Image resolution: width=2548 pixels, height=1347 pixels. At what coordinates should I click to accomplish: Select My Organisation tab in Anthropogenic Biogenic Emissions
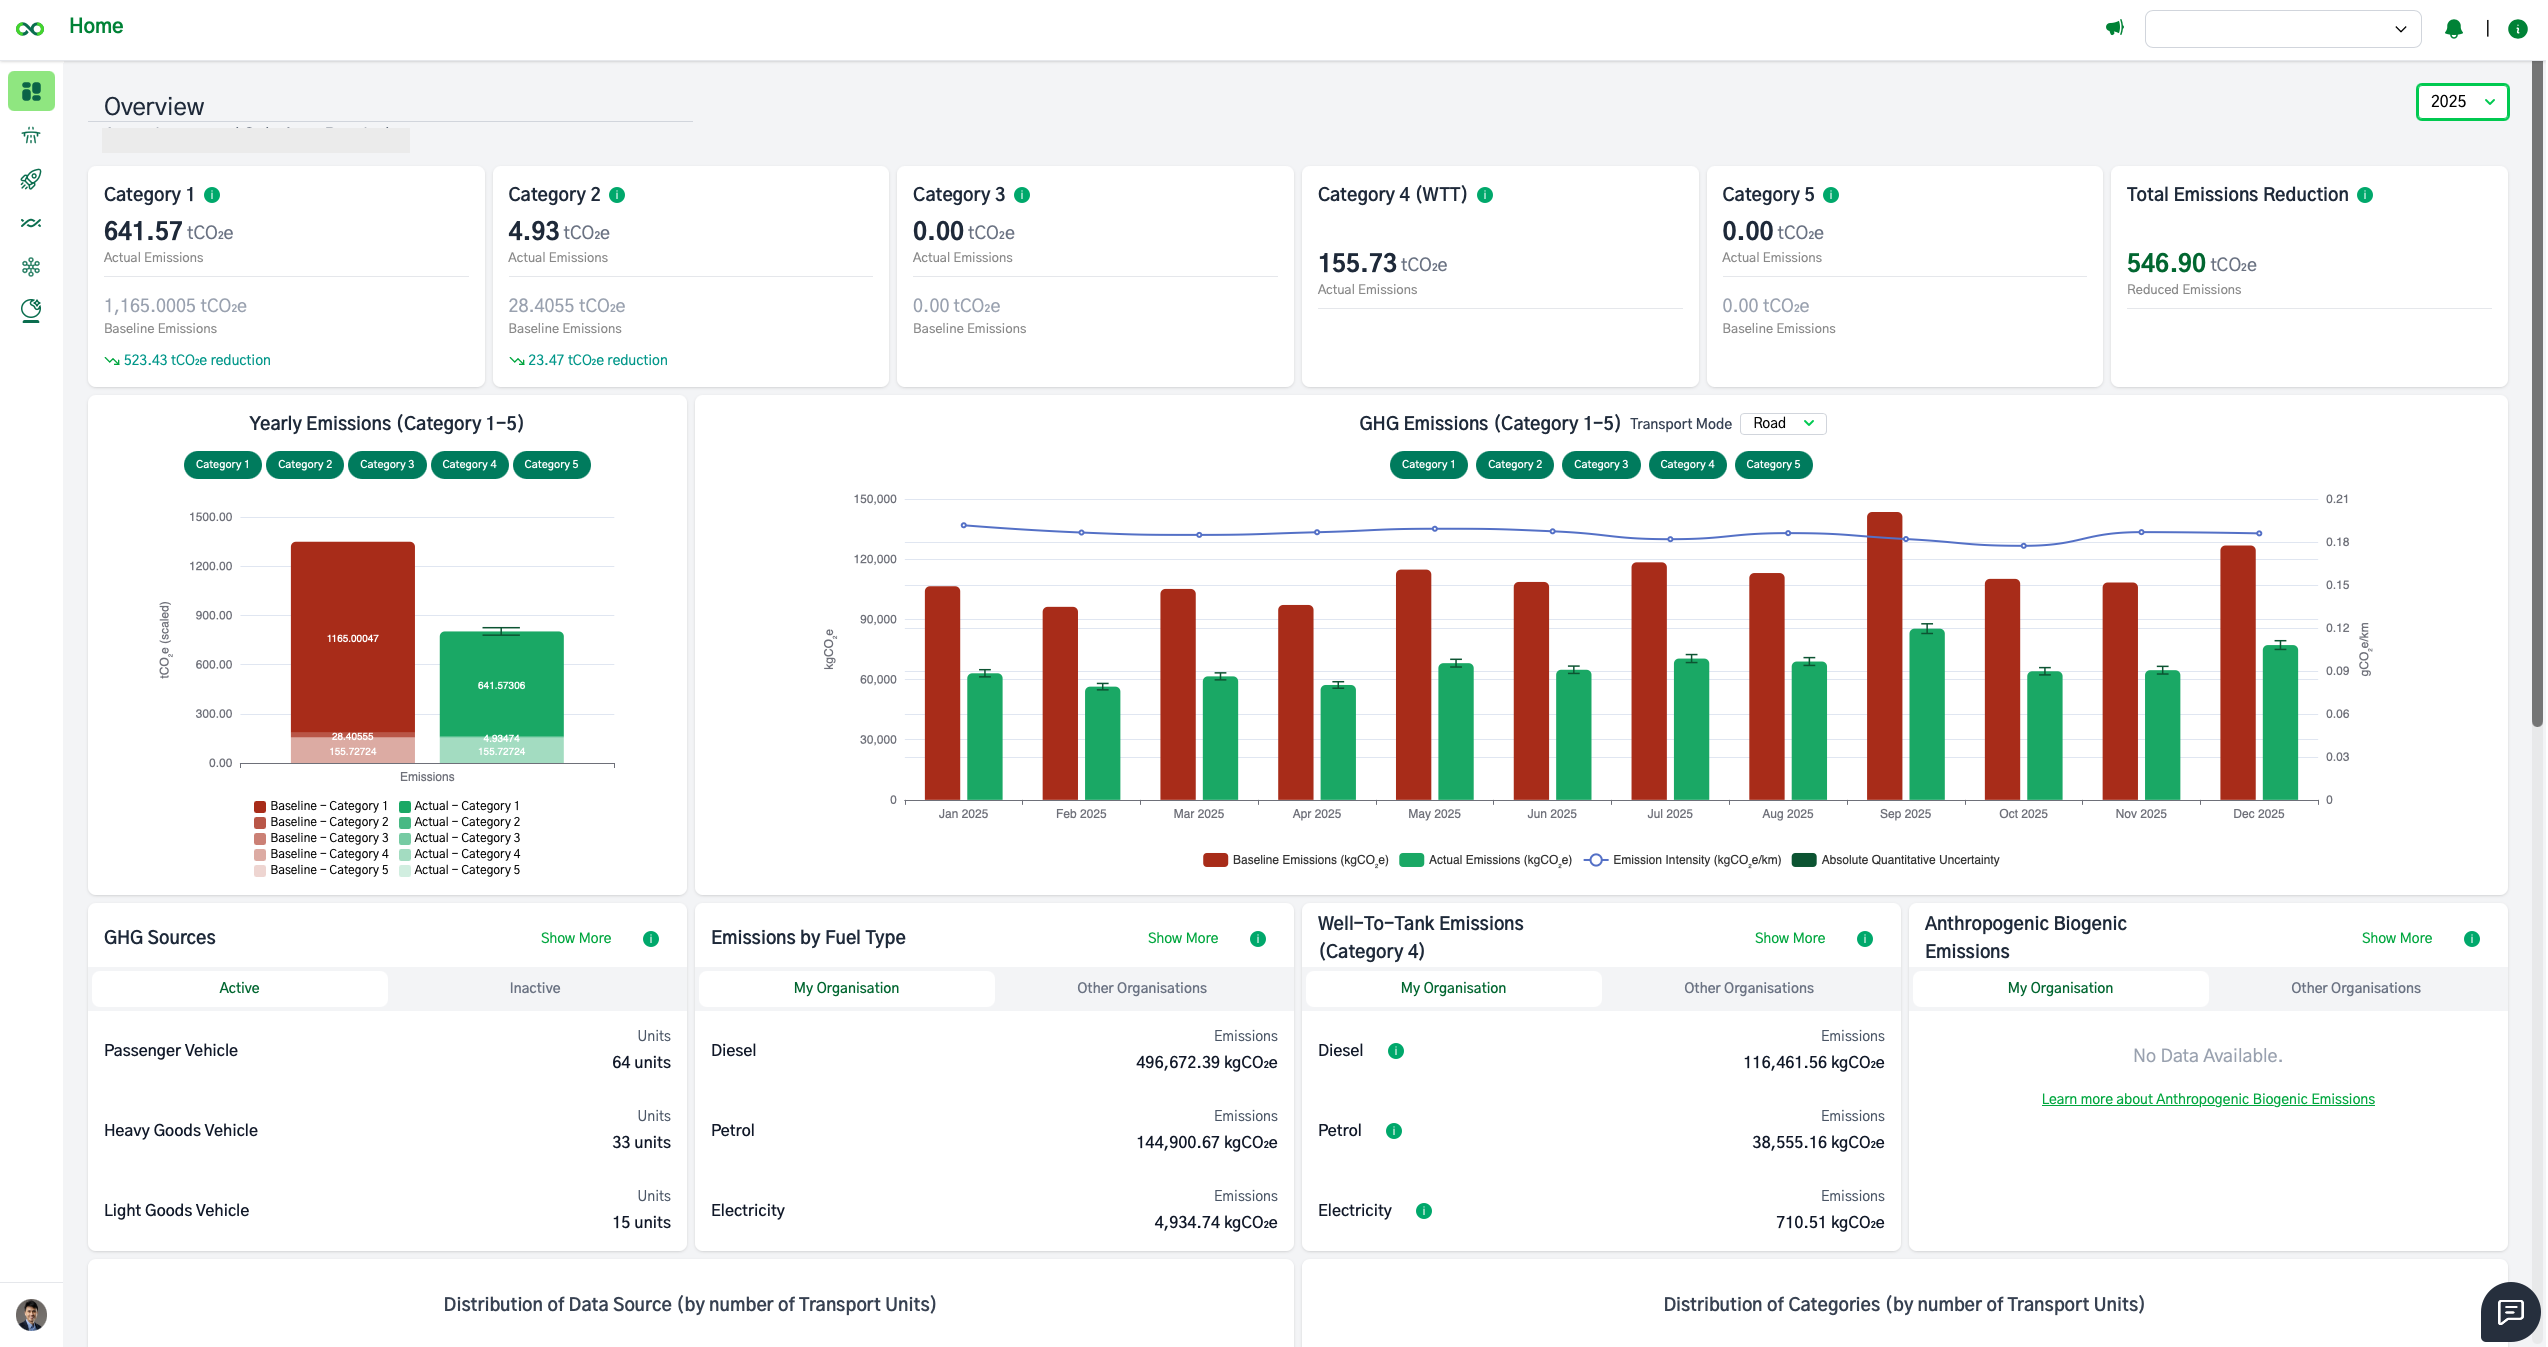click(x=2060, y=988)
